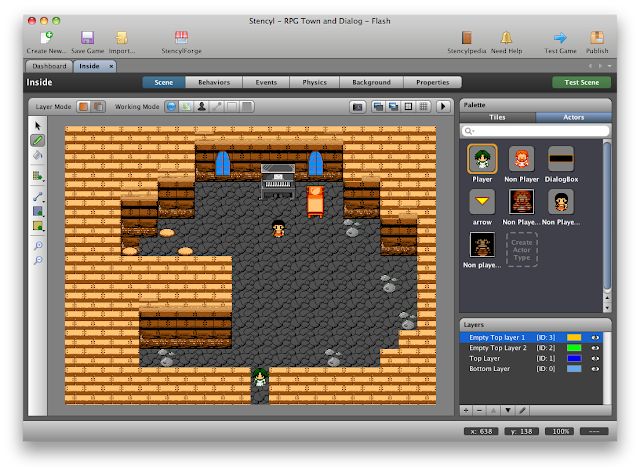Select the gray square working mode icon

[247, 107]
